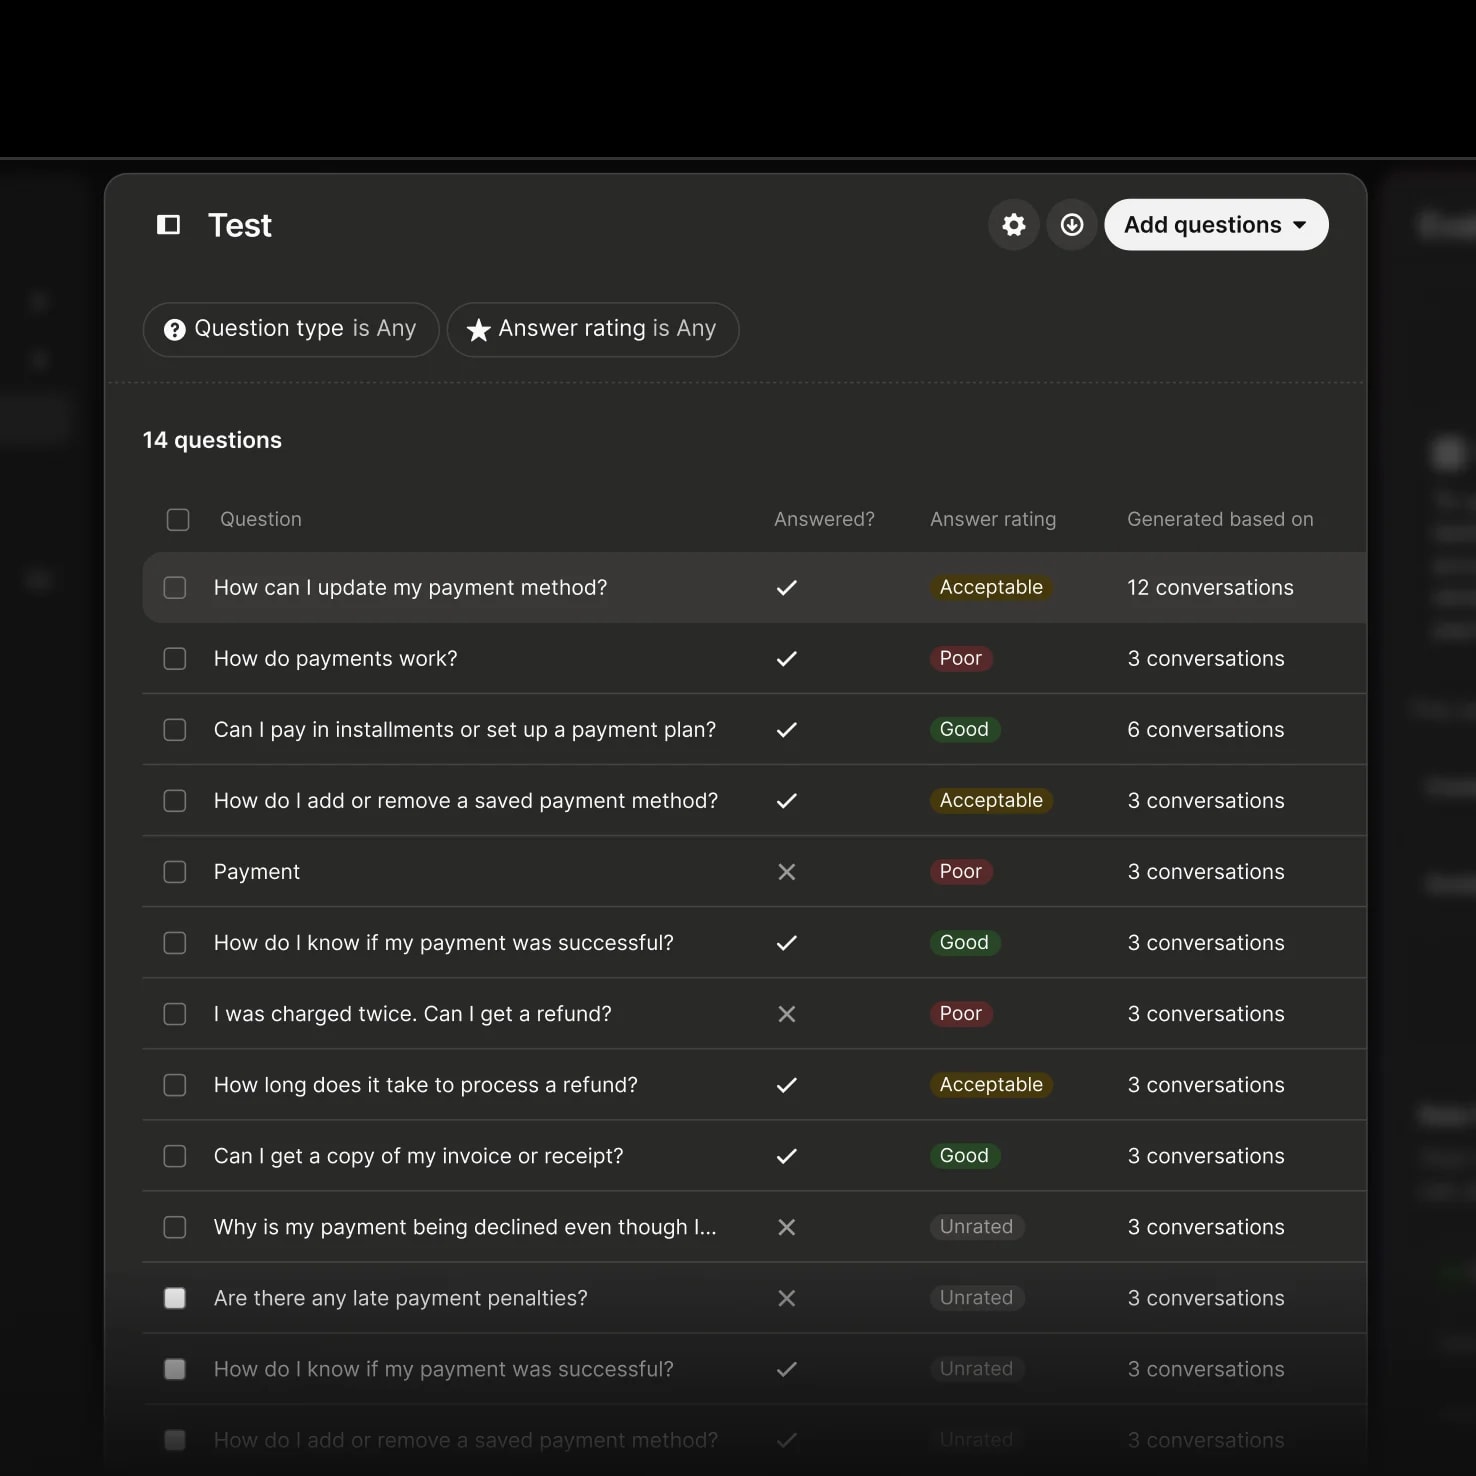Image resolution: width=1476 pixels, height=1476 pixels.
Task: Toggle the sidebar panel icon beside Test
Action: click(x=168, y=225)
